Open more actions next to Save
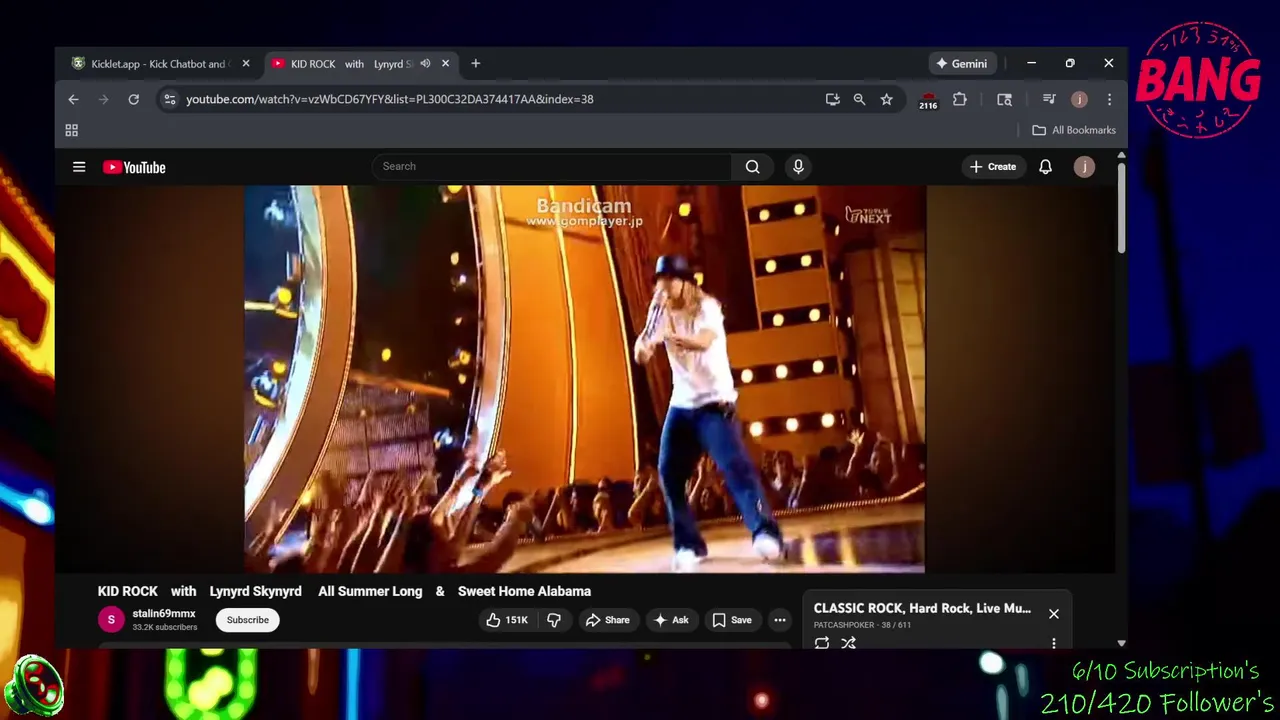 [x=780, y=620]
